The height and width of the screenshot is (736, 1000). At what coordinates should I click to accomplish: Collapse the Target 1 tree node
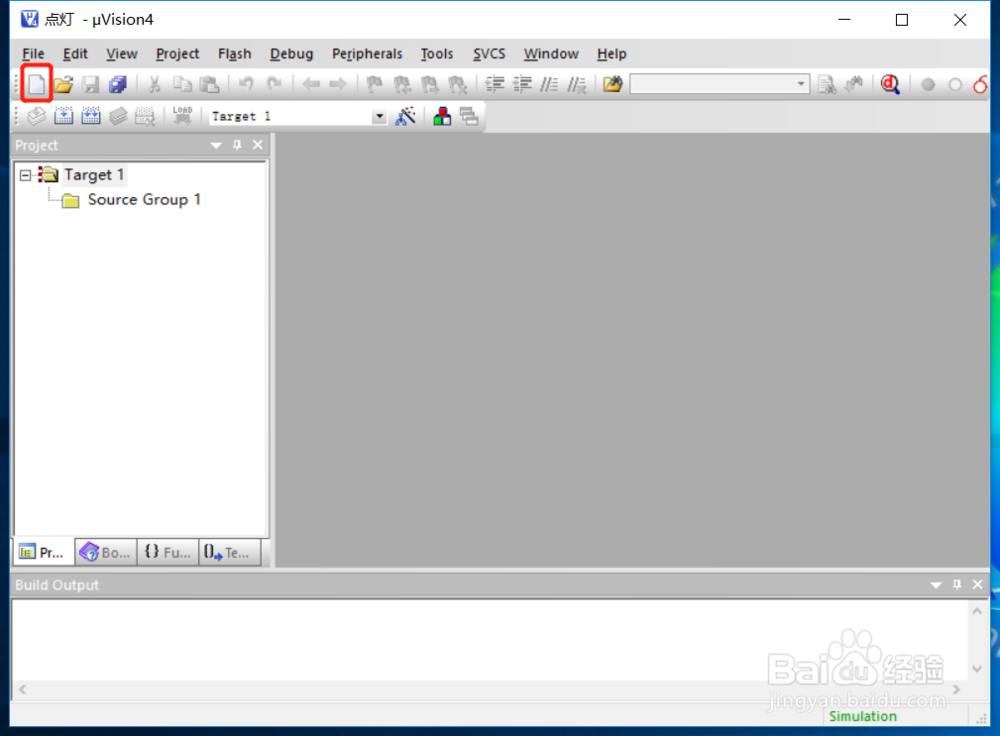(25, 175)
